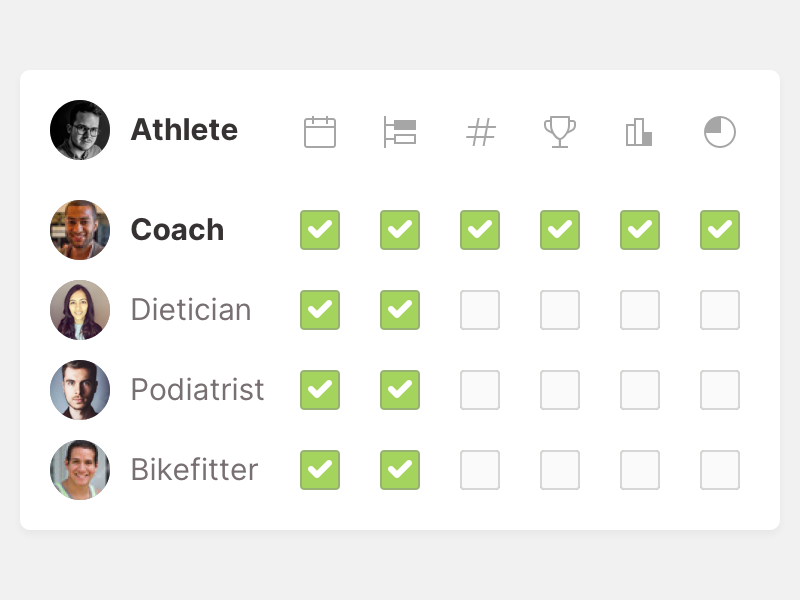Enable Bikefitter's pie chart permission checkbox
Screen dimensions: 800x600
[x=720, y=470]
